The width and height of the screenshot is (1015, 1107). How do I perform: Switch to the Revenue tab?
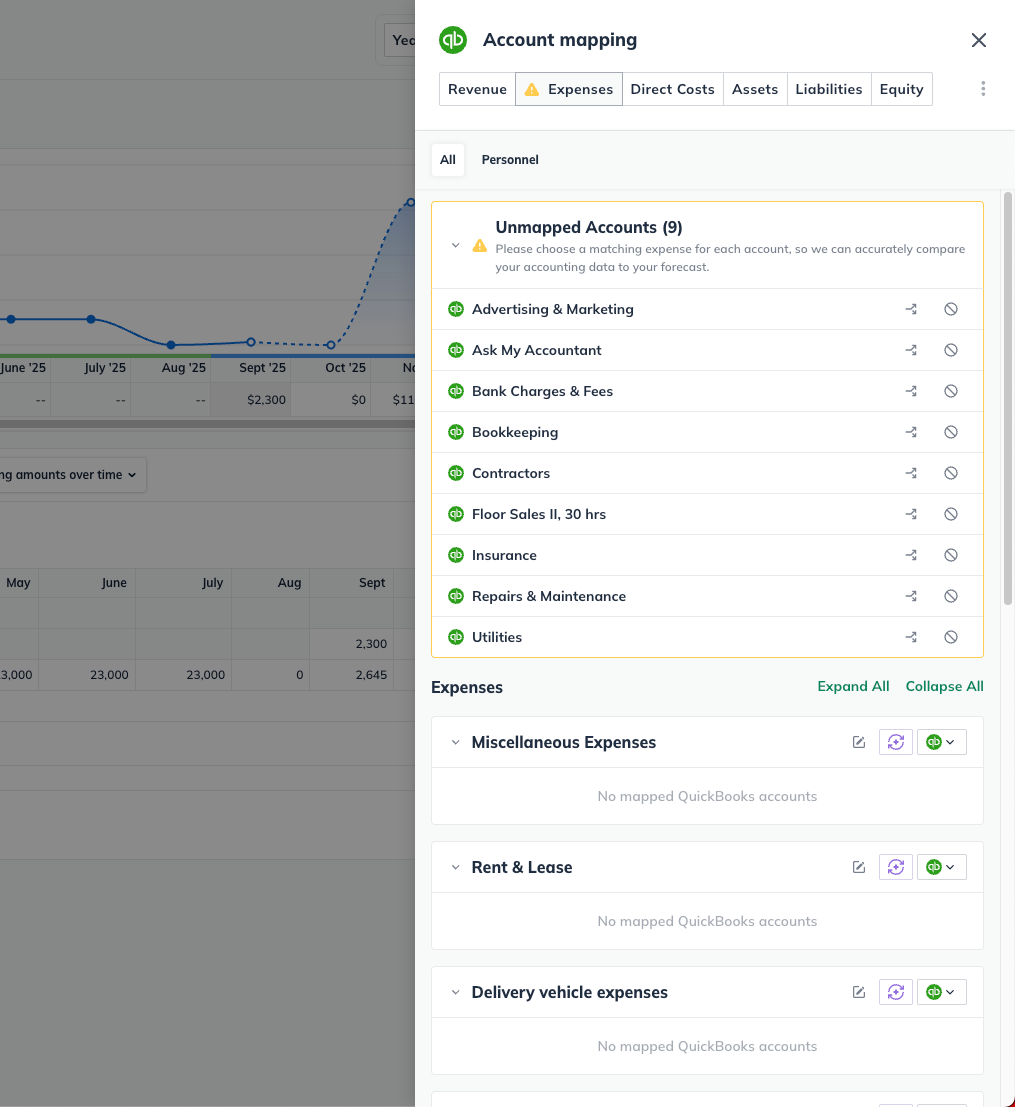click(477, 89)
